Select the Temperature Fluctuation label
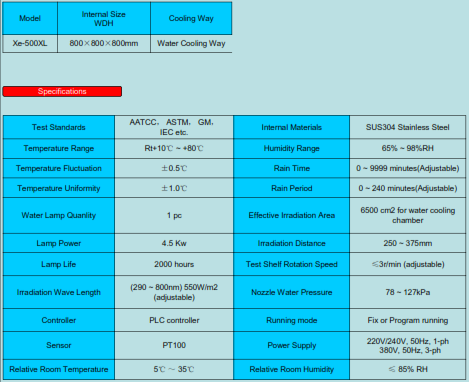Image resolution: width=469 pixels, height=382 pixels. (59, 168)
